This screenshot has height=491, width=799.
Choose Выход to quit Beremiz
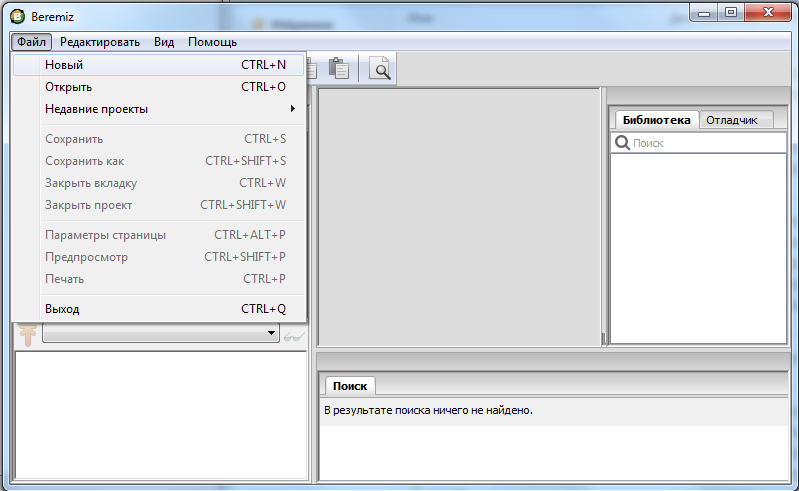pos(62,309)
